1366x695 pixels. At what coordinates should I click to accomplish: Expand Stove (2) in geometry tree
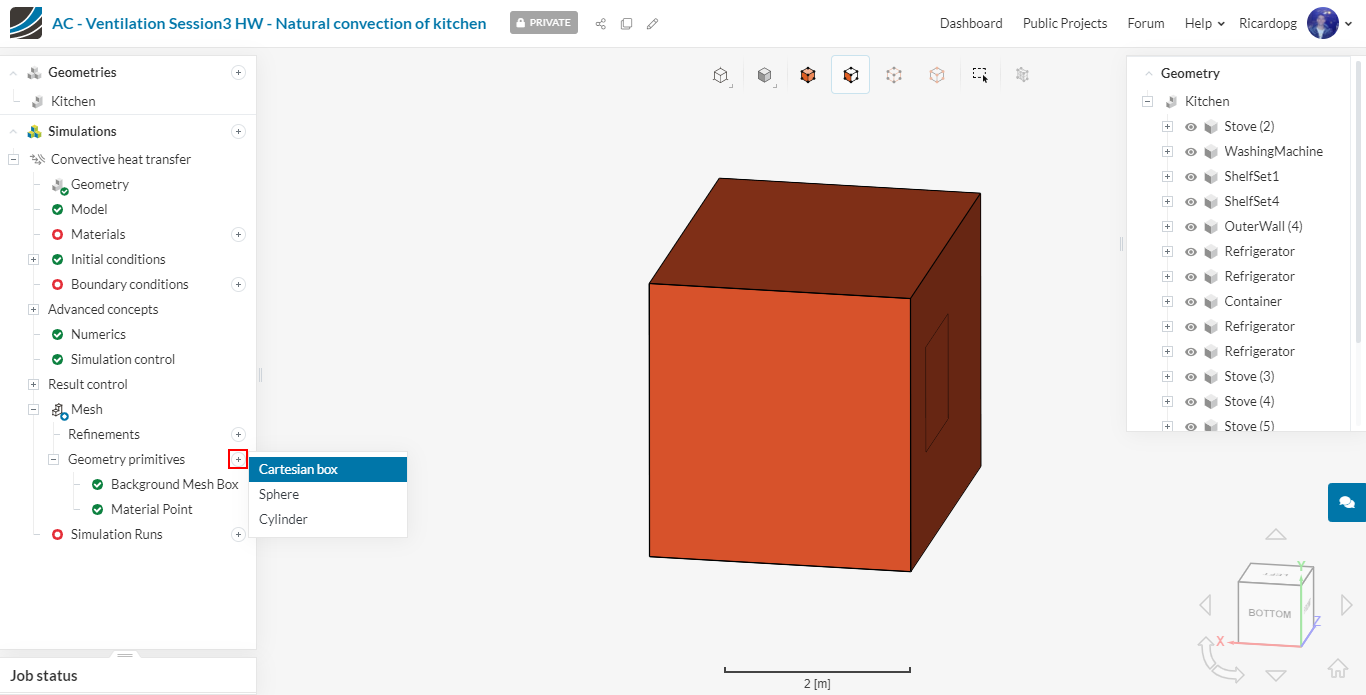(1167, 126)
